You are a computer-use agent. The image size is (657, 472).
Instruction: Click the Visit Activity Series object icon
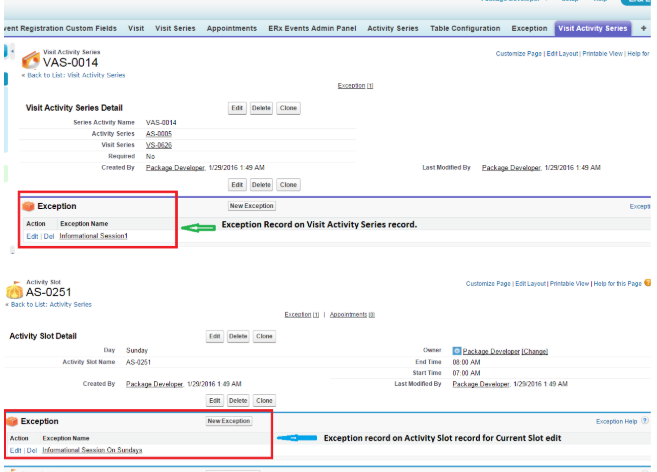pos(30,61)
